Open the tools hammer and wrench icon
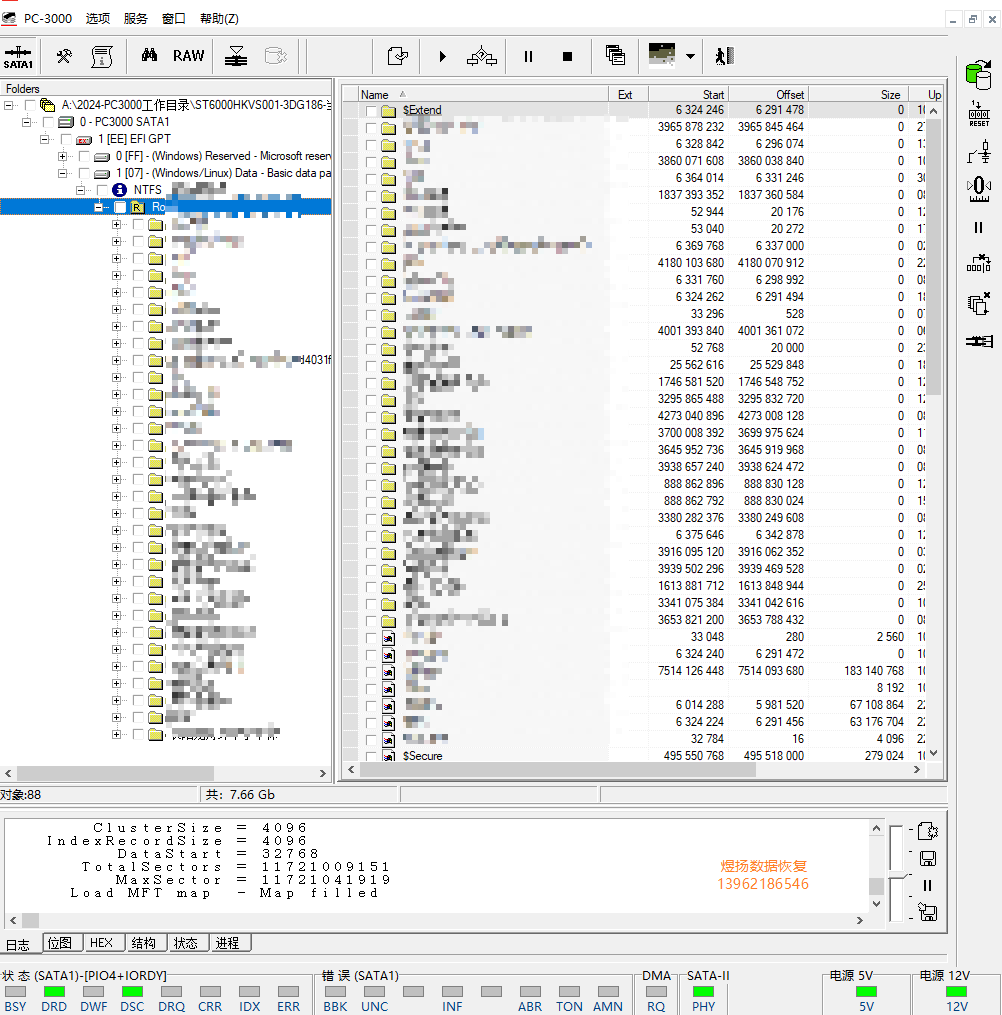Screen dimensions: 1002x1015 (63, 57)
